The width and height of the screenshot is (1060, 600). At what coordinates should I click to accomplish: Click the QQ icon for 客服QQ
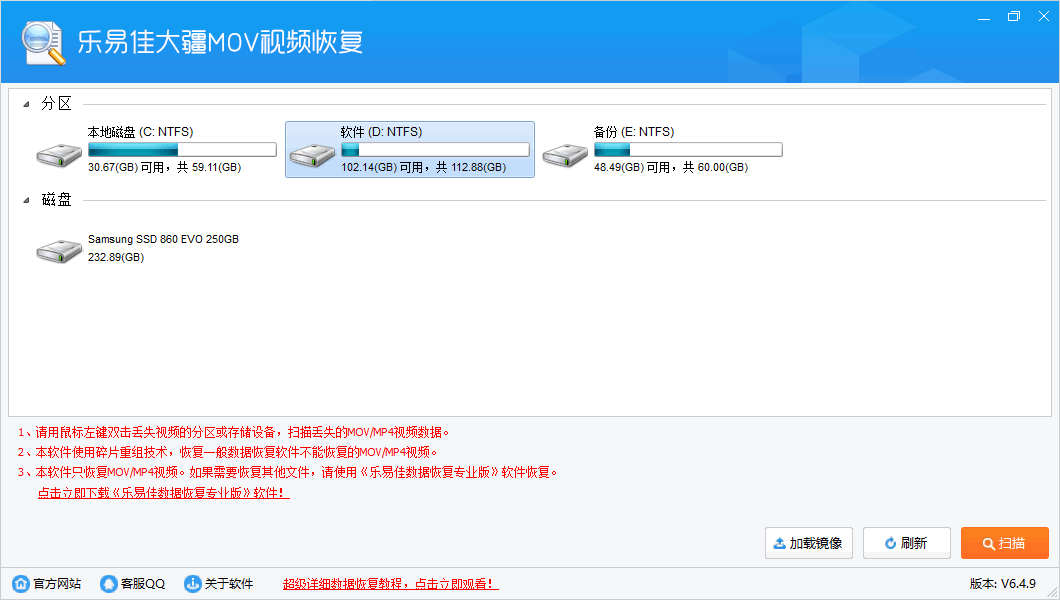(x=108, y=583)
